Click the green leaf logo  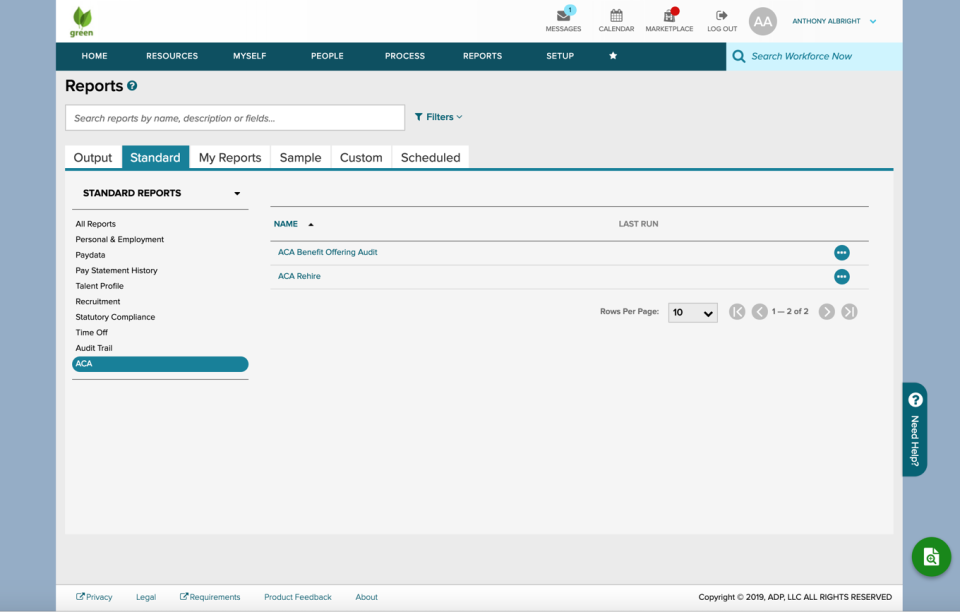click(82, 22)
